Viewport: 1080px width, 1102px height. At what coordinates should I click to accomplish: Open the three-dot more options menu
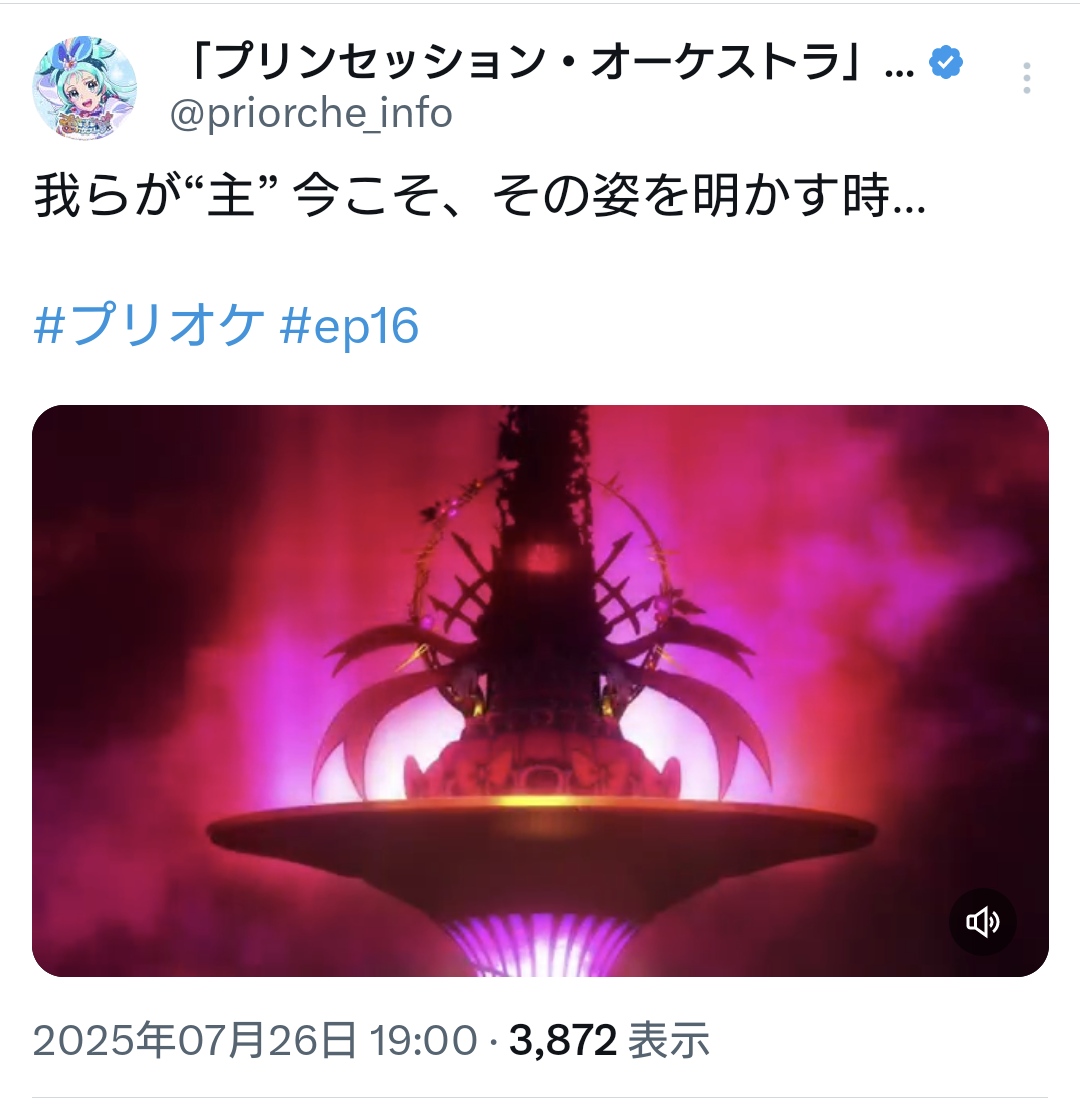tap(1027, 78)
